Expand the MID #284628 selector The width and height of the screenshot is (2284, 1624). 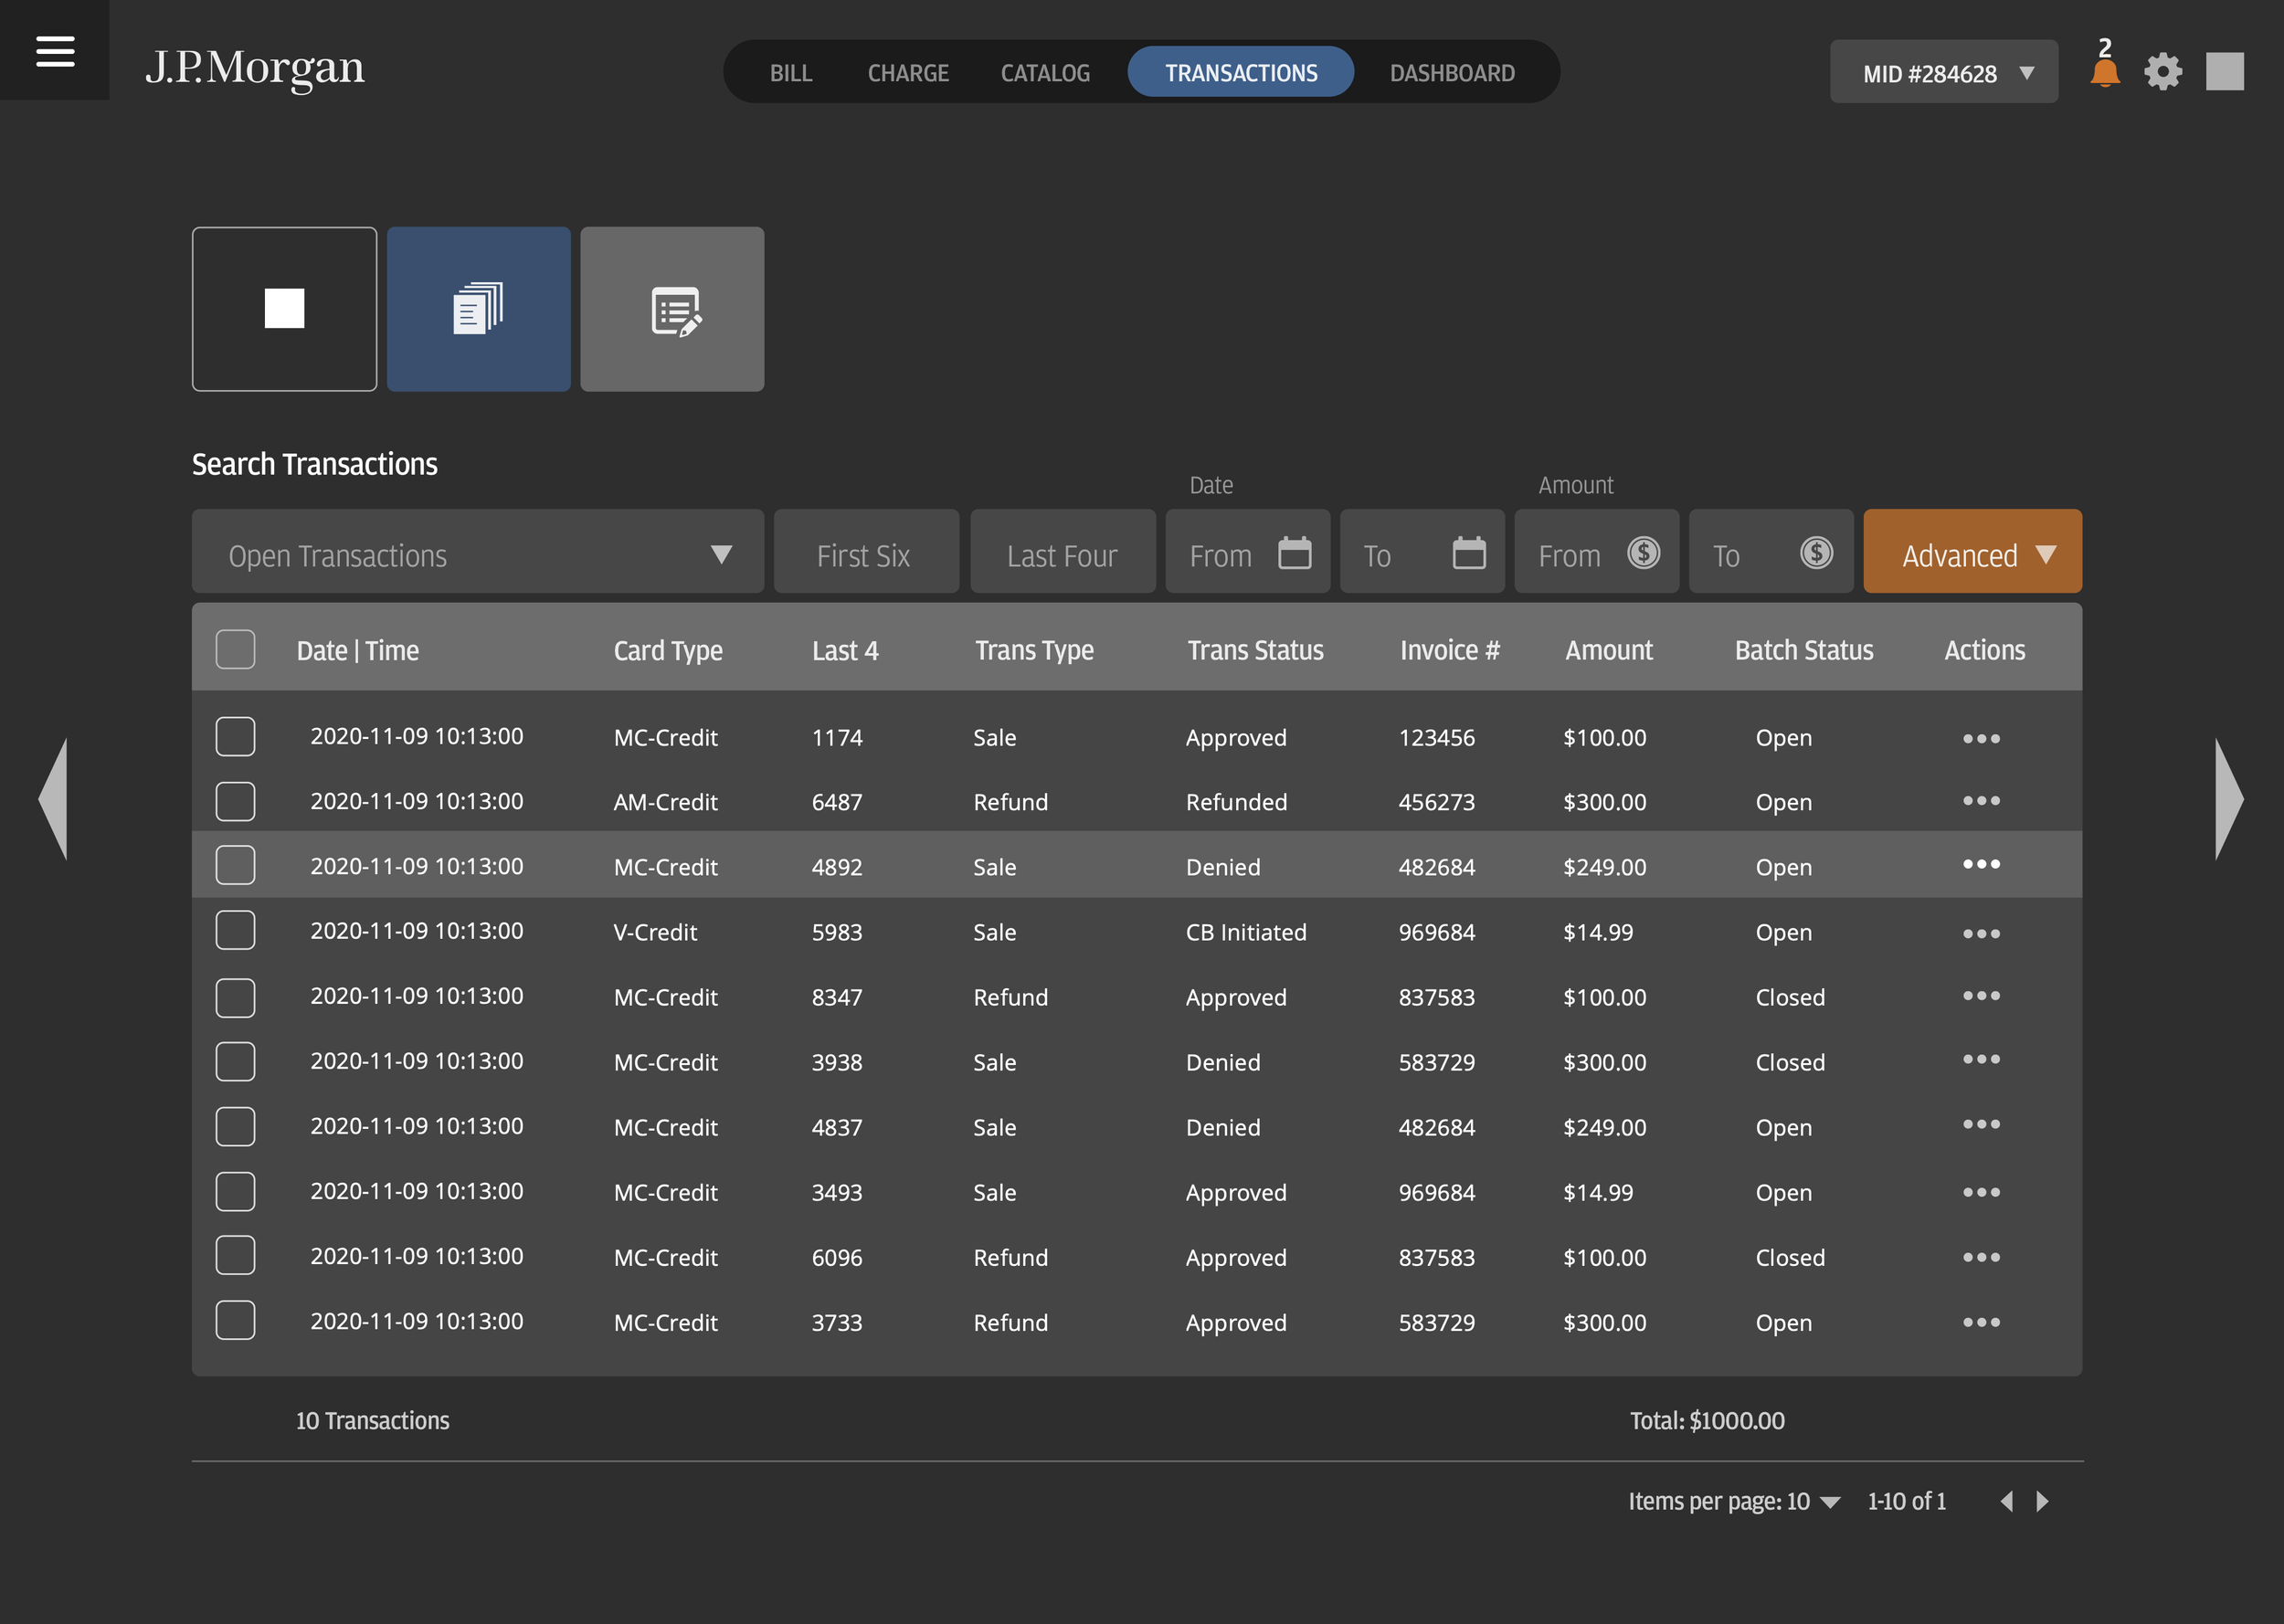point(1943,71)
